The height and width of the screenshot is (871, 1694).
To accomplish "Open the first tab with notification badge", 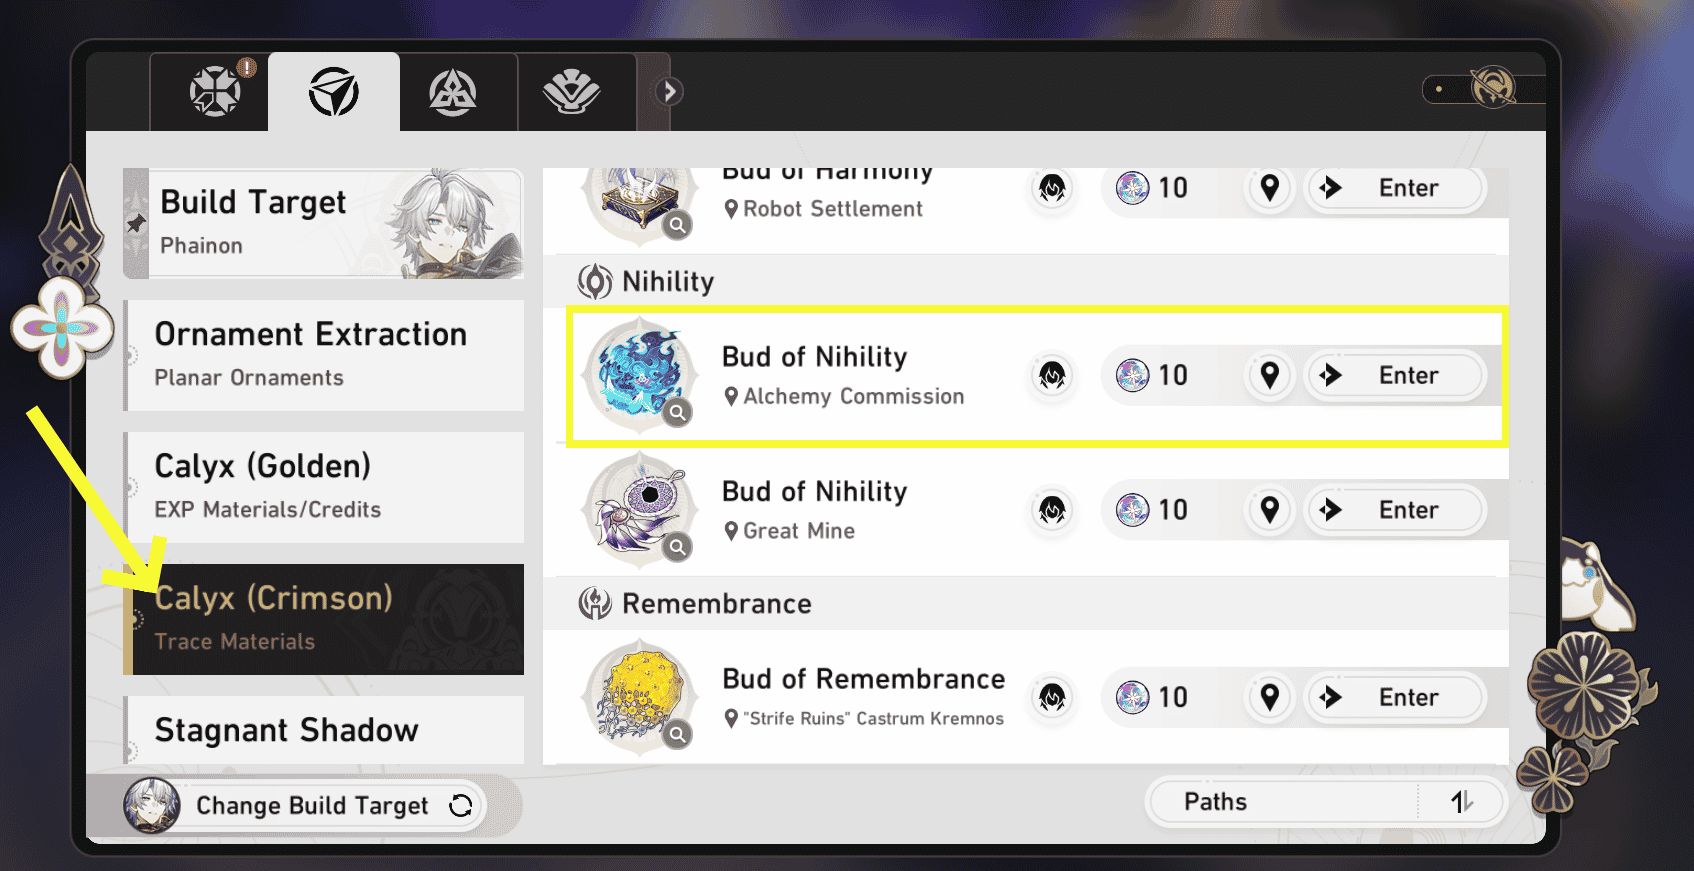I will [215, 92].
